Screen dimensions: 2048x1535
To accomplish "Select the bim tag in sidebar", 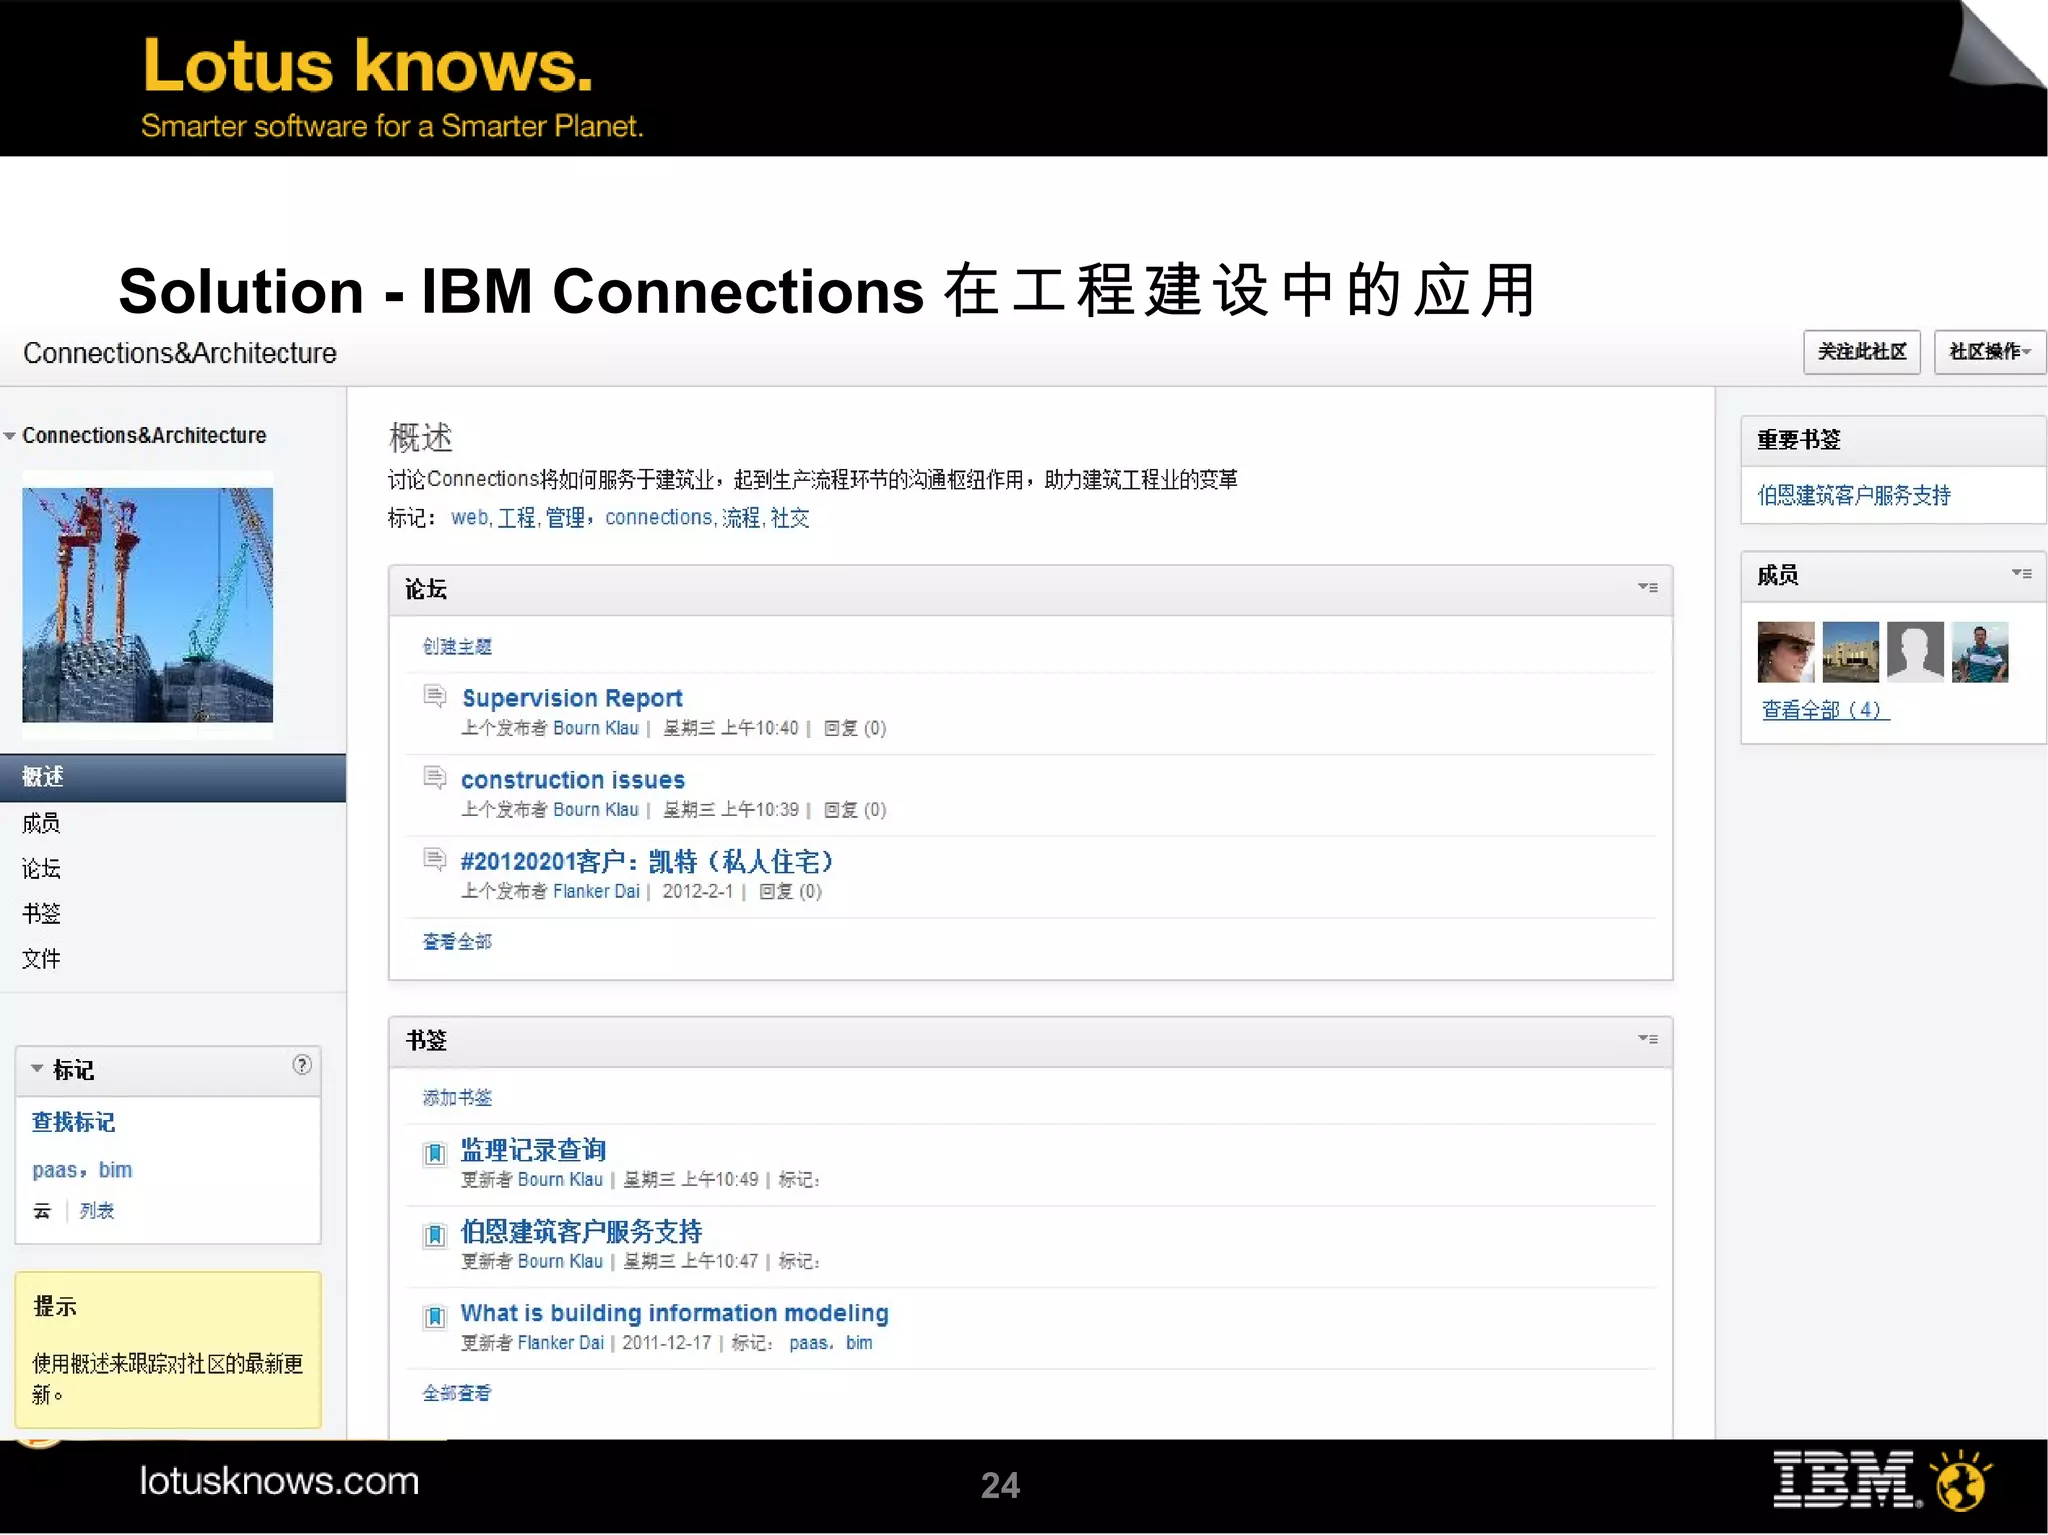I will pyautogui.click(x=115, y=1170).
